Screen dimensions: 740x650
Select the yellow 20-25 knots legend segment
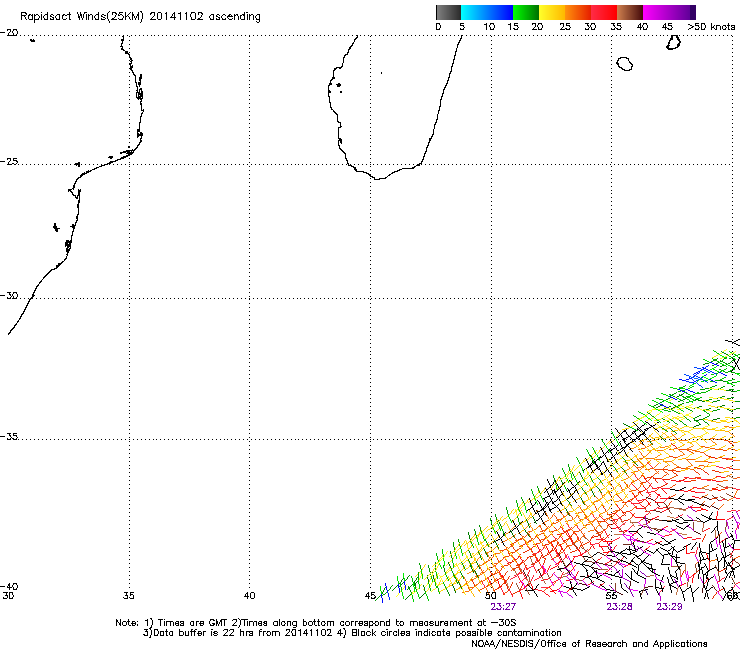(552, 12)
